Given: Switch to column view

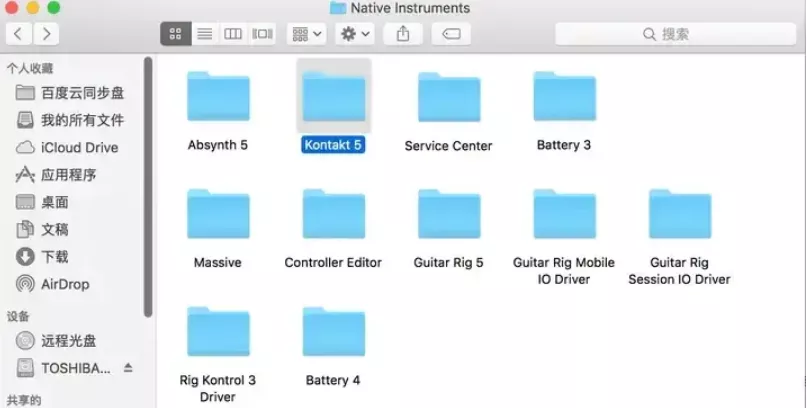Looking at the screenshot, I should tap(233, 34).
